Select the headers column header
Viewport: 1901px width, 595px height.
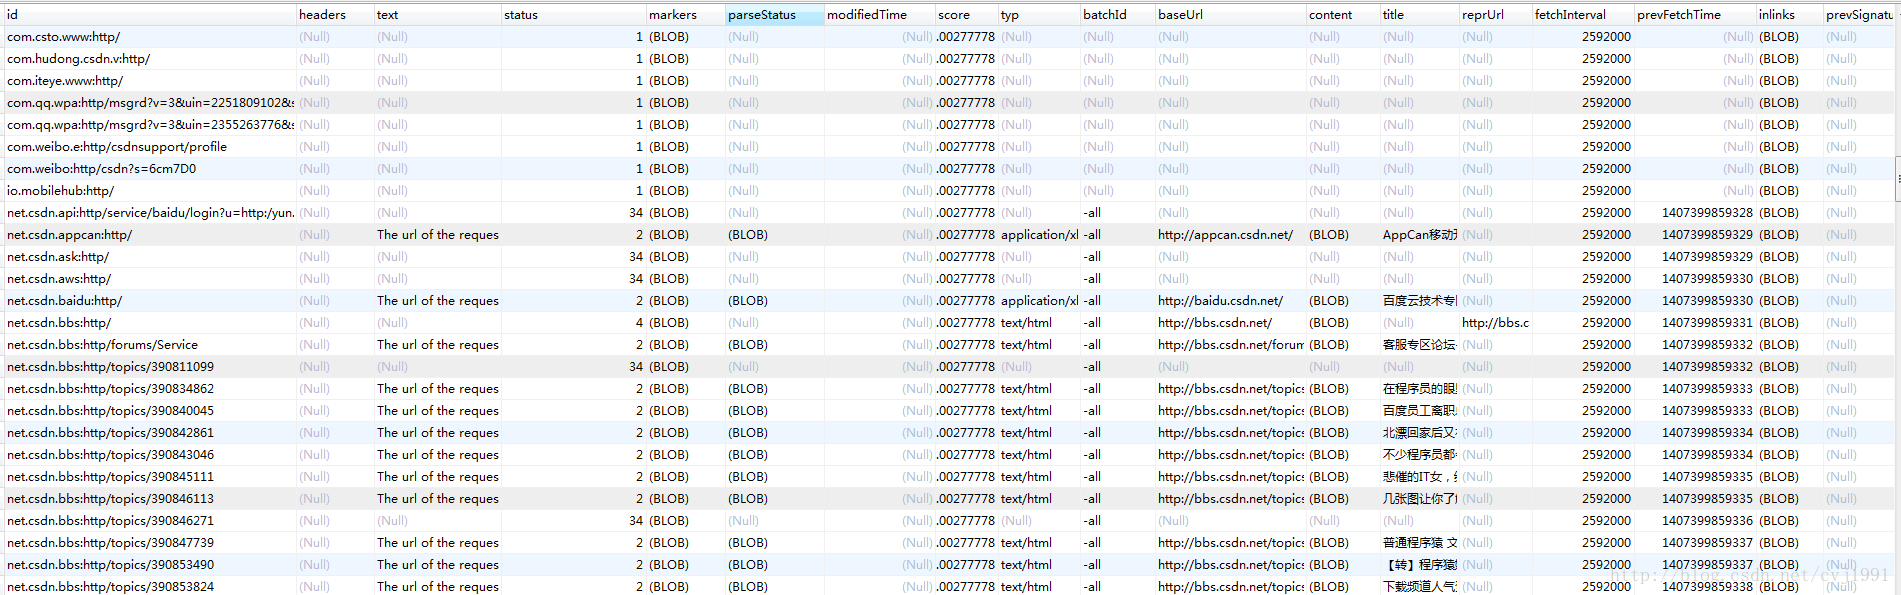(x=335, y=14)
